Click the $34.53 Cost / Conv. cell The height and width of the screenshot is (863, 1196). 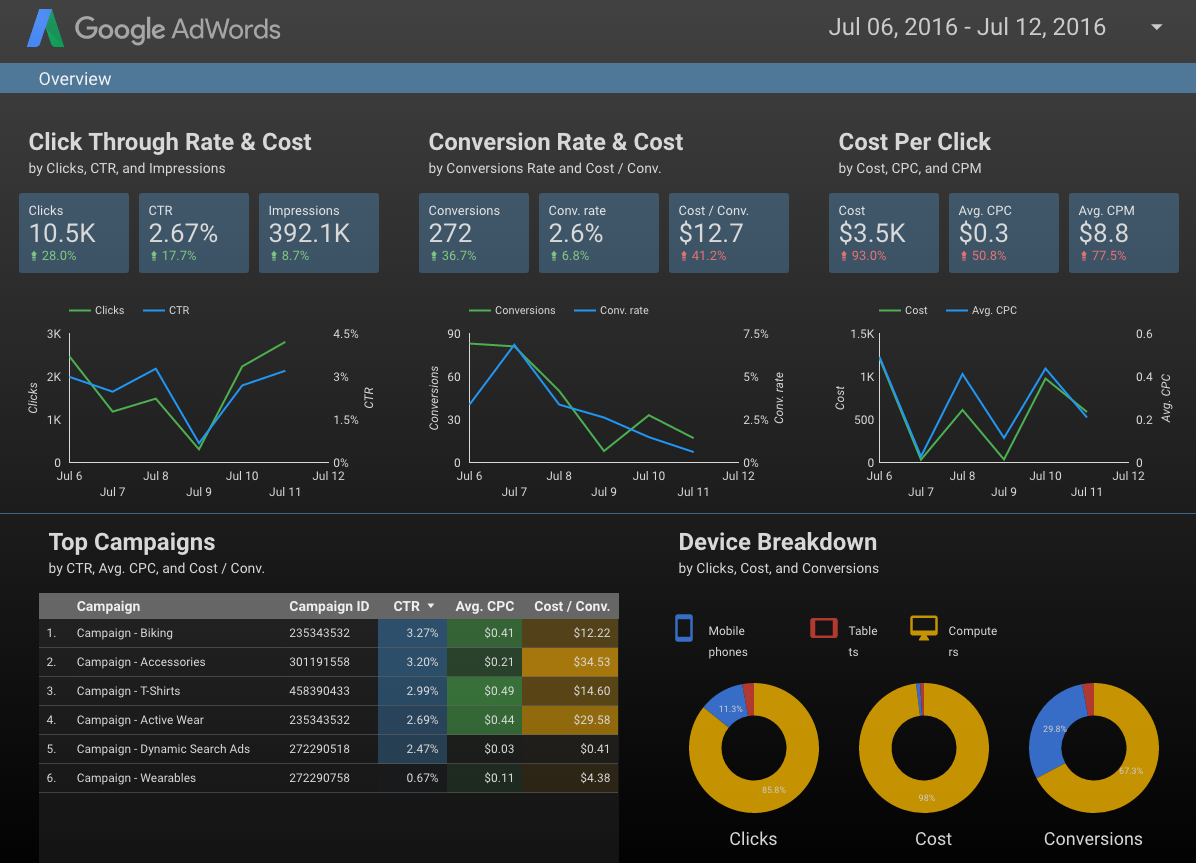(571, 662)
